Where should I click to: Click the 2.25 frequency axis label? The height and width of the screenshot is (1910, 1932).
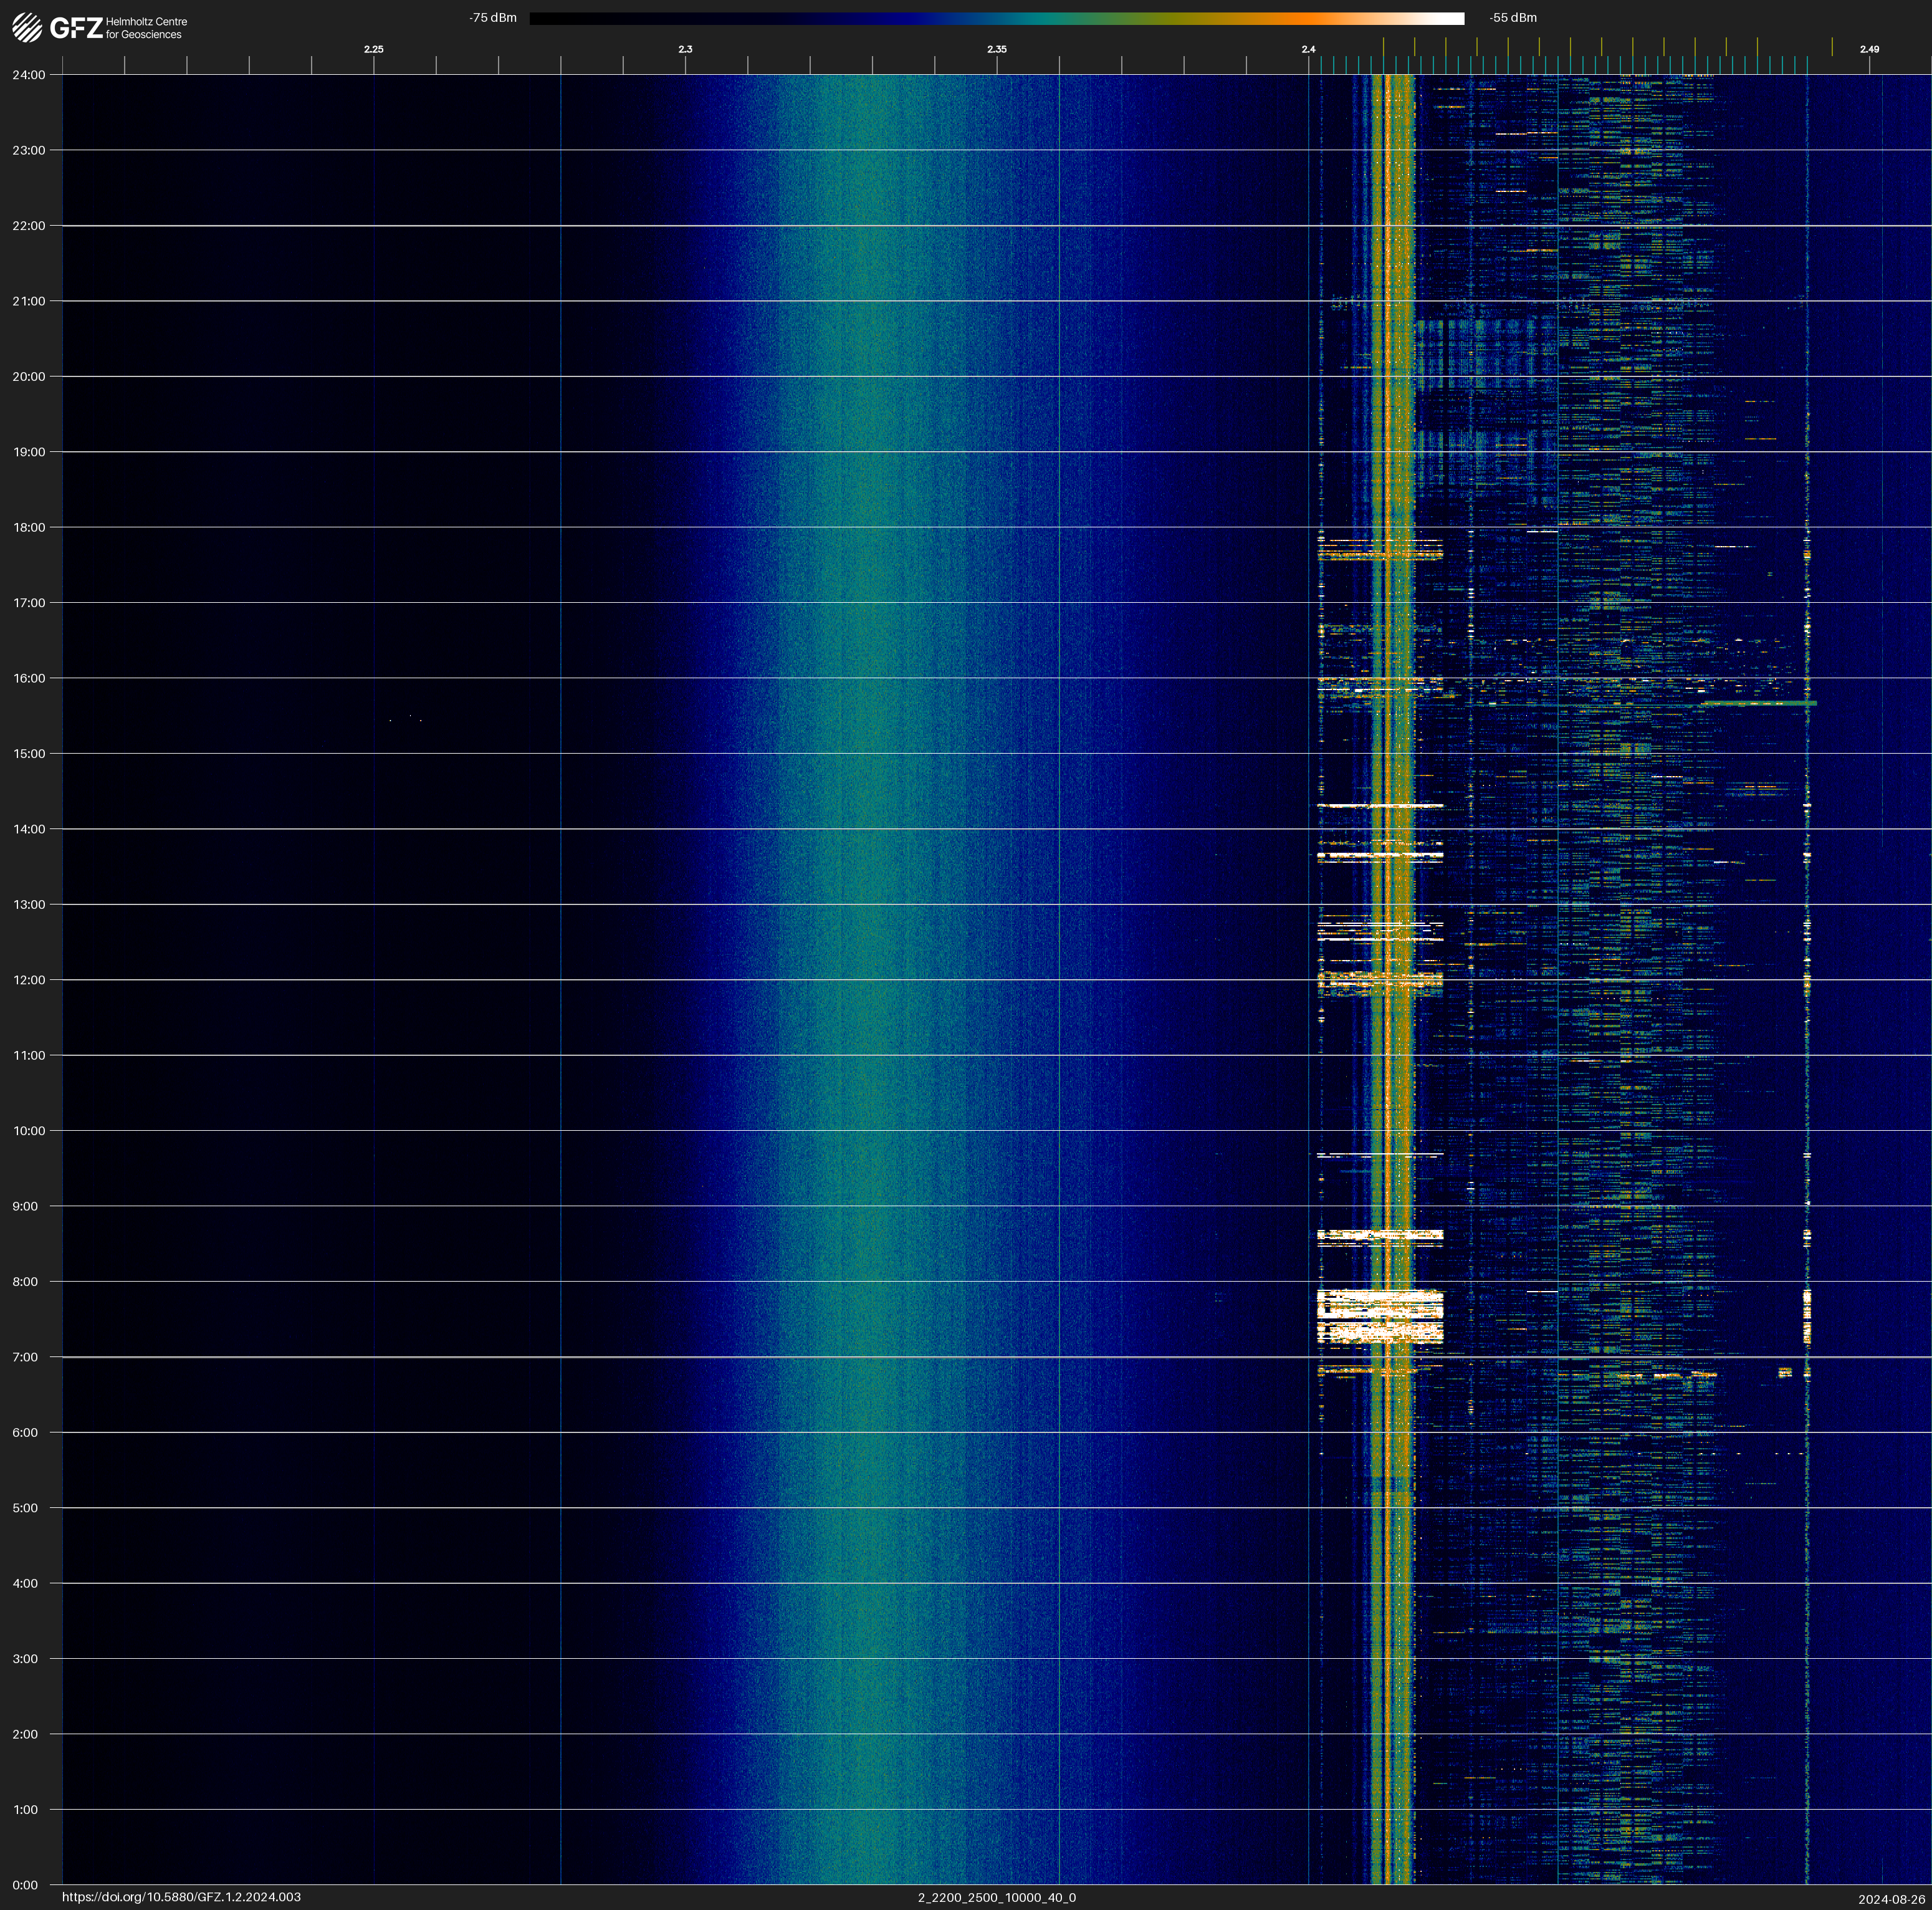373,49
